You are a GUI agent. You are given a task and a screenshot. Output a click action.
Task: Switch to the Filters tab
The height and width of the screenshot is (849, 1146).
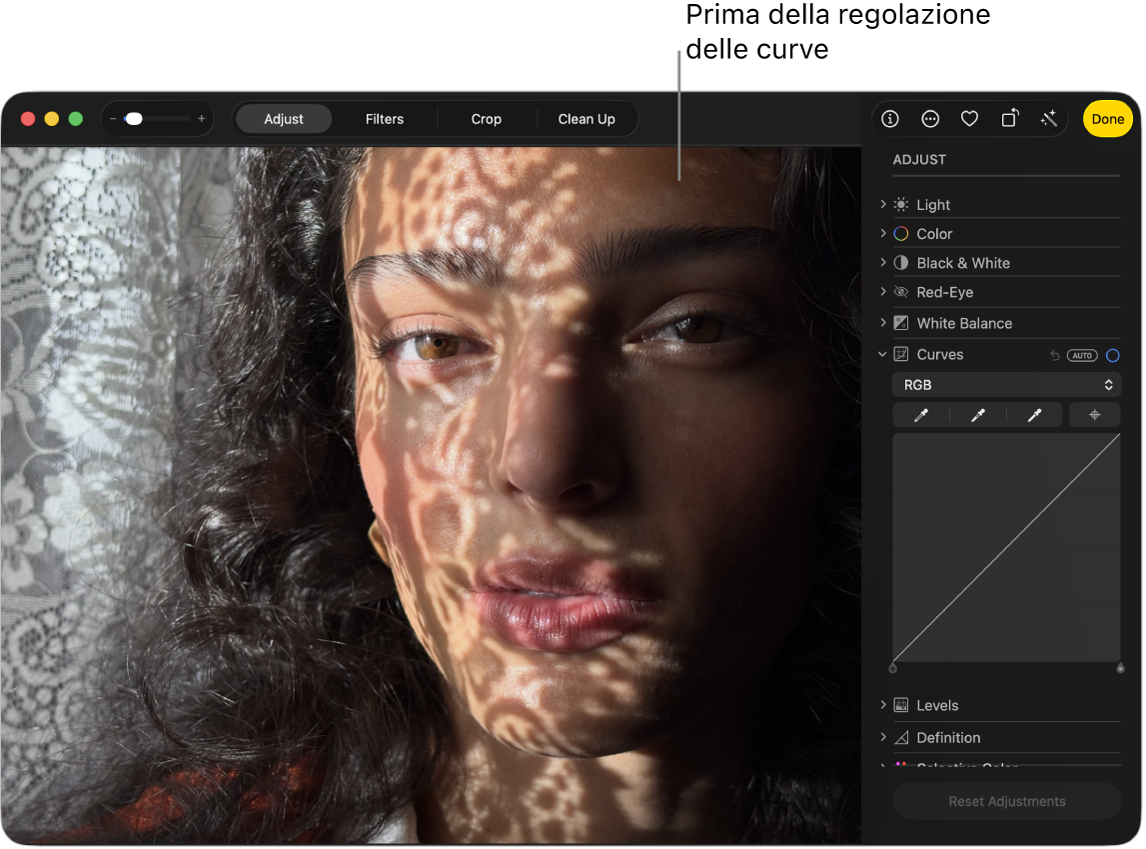coord(384,119)
